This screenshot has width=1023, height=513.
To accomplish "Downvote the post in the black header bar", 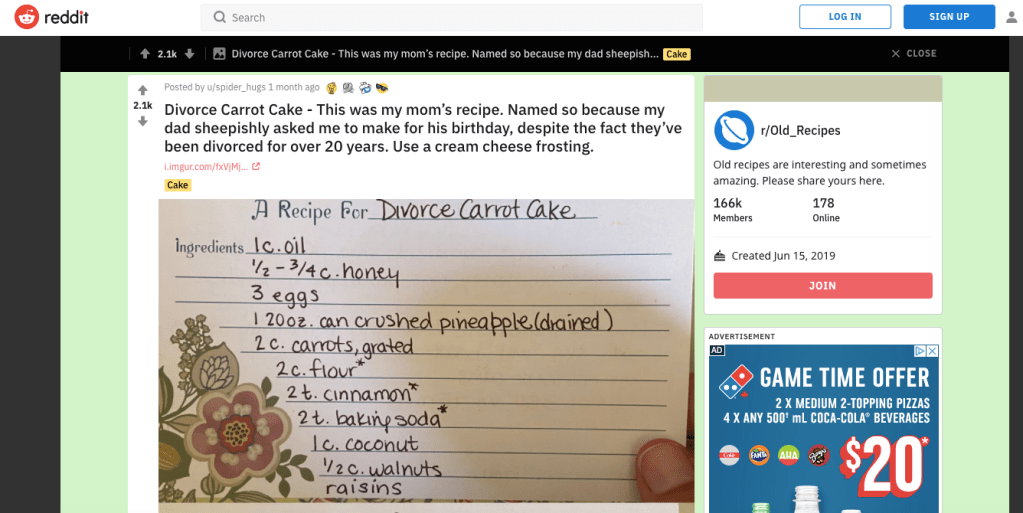I will point(189,54).
